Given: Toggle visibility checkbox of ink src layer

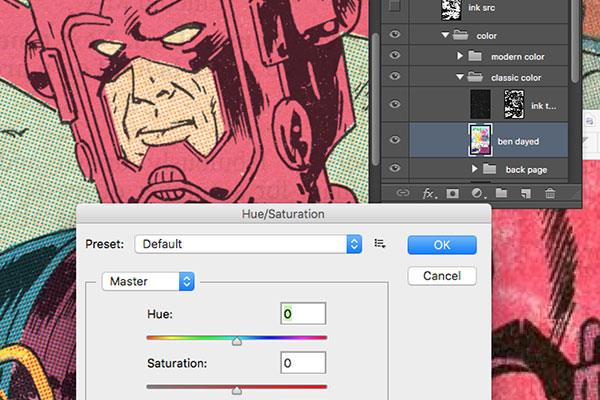Looking at the screenshot, I should (395, 7).
